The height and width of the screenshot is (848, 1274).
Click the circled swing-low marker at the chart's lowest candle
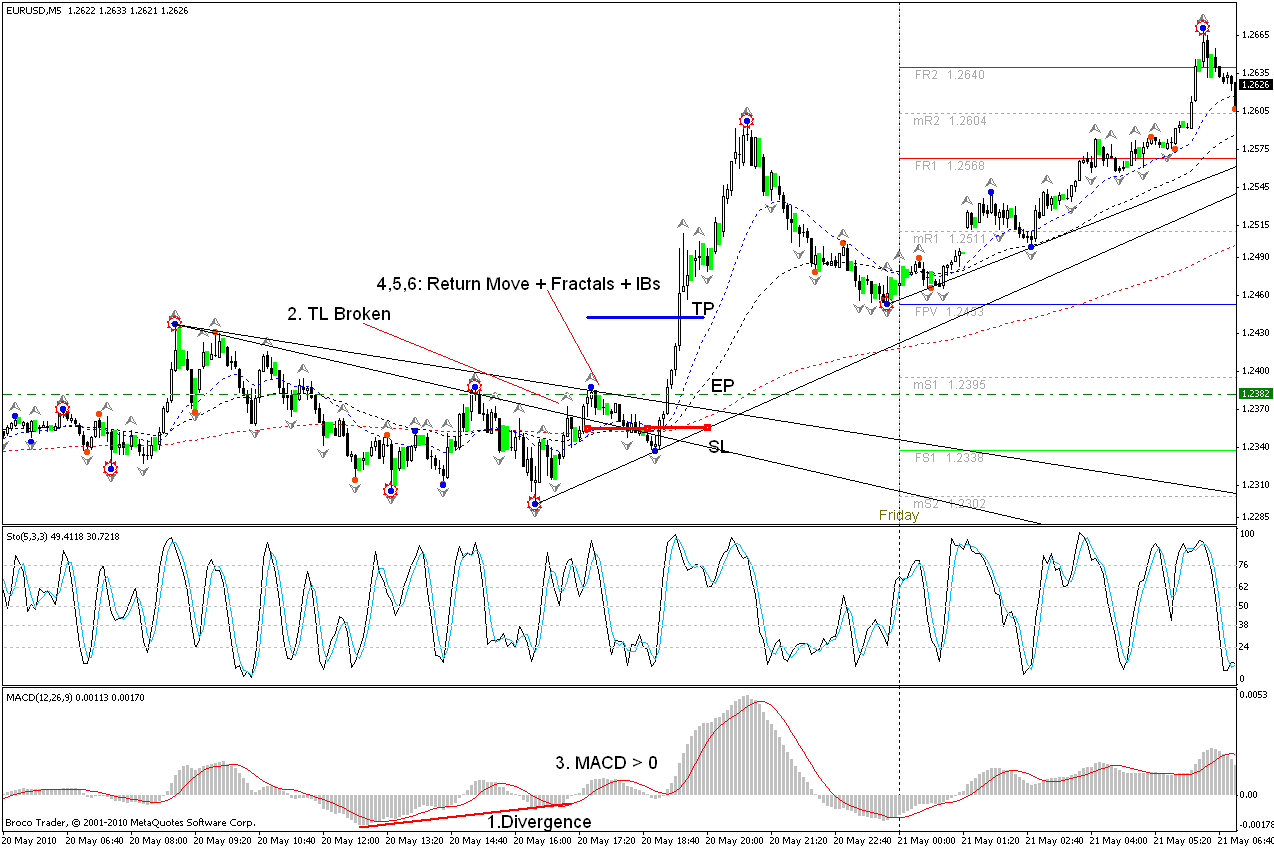pyautogui.click(x=534, y=503)
